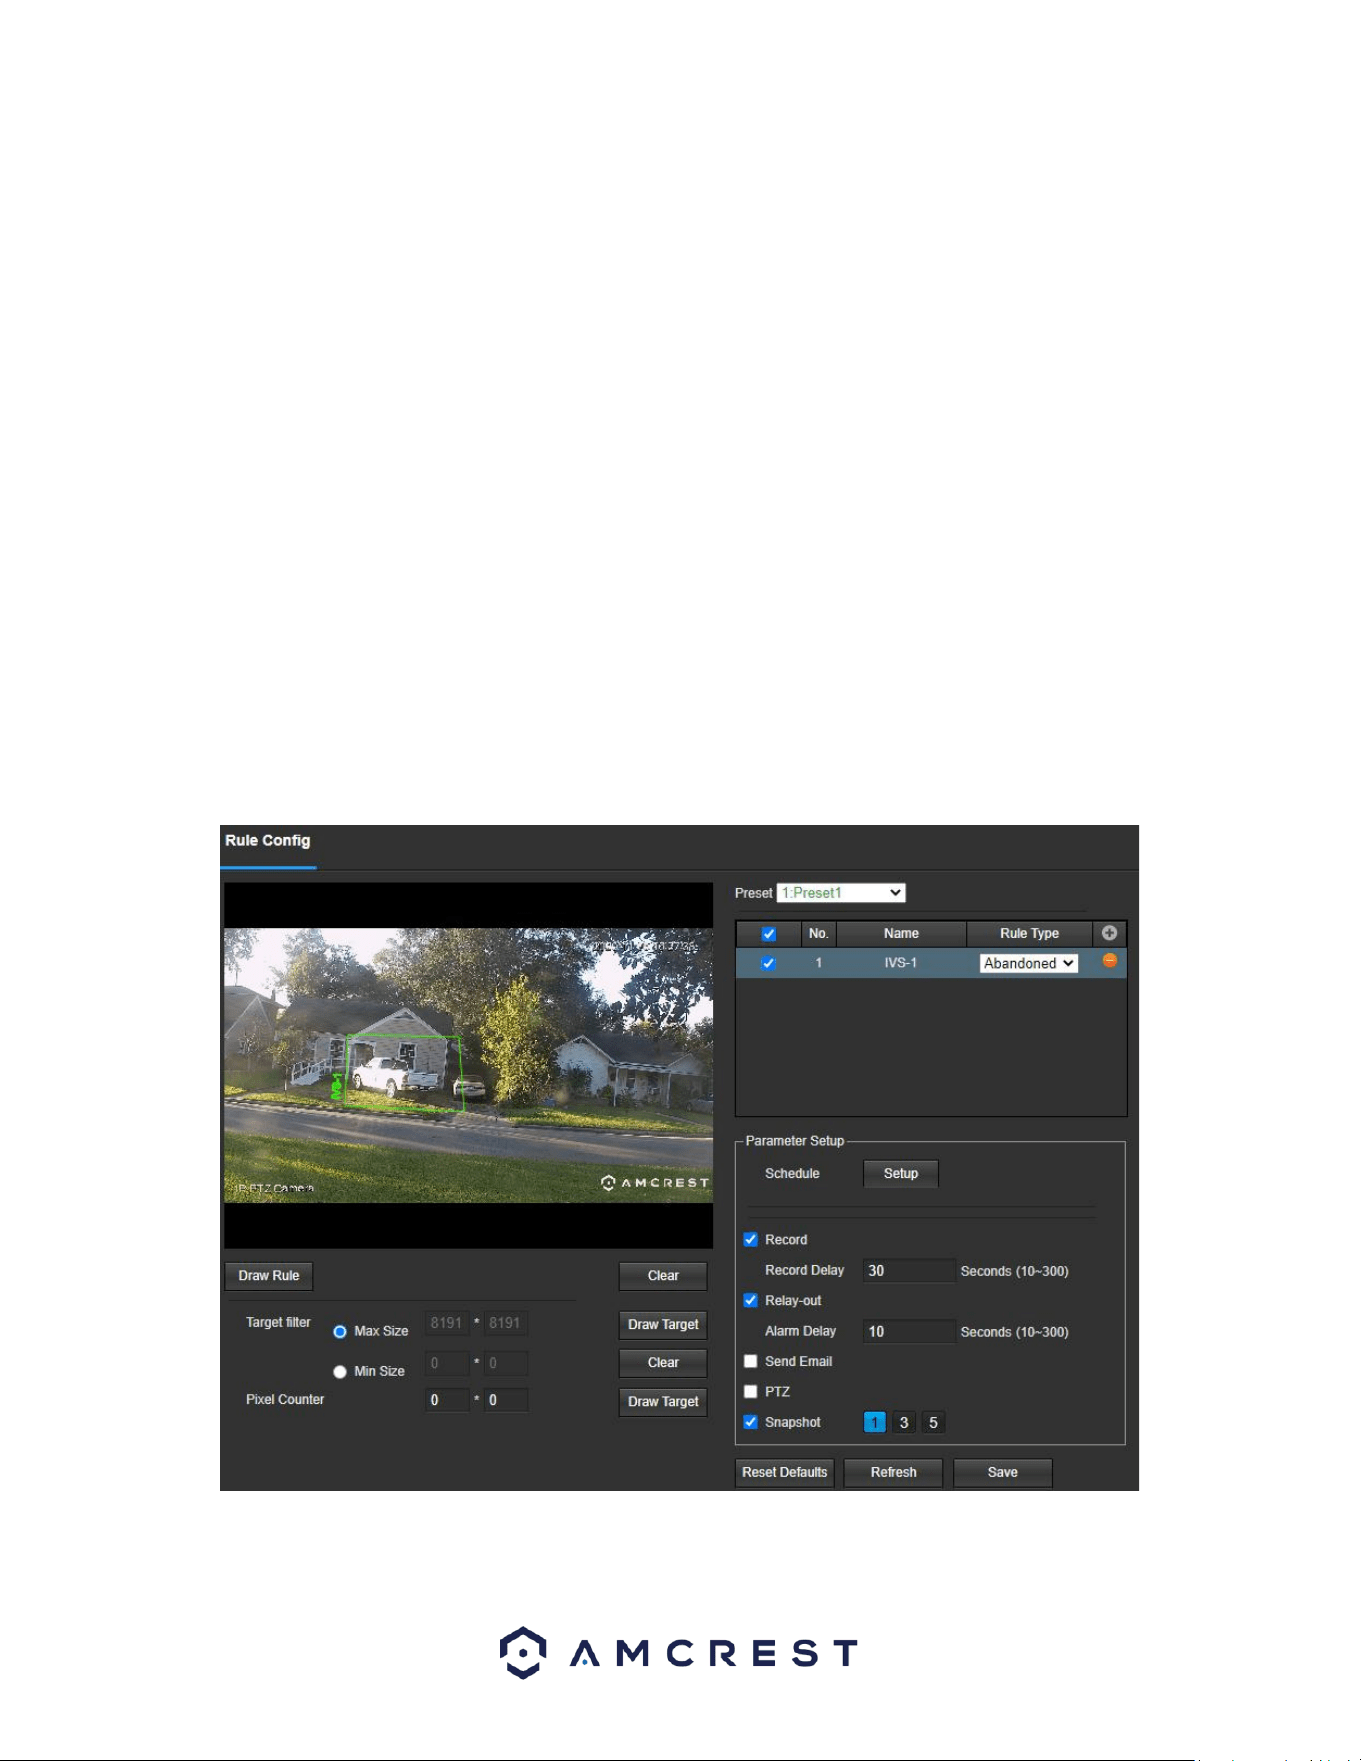The height and width of the screenshot is (1761, 1361).
Task: Open the Abandoned rule type dropdown
Action: click(1028, 963)
